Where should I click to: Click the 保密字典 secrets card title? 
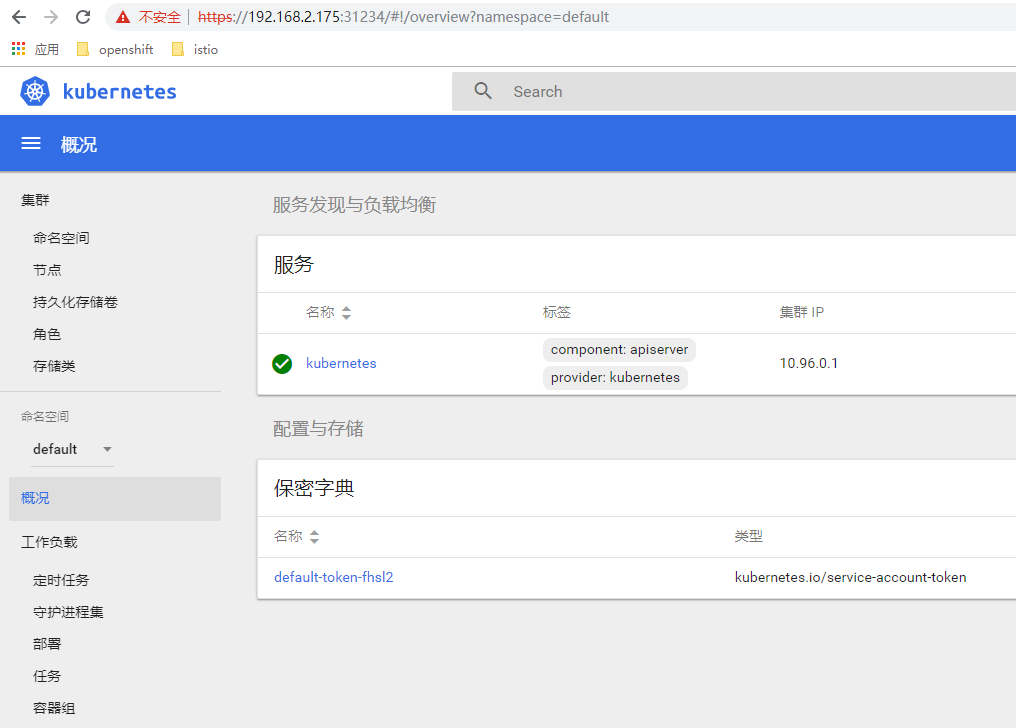[x=314, y=488]
